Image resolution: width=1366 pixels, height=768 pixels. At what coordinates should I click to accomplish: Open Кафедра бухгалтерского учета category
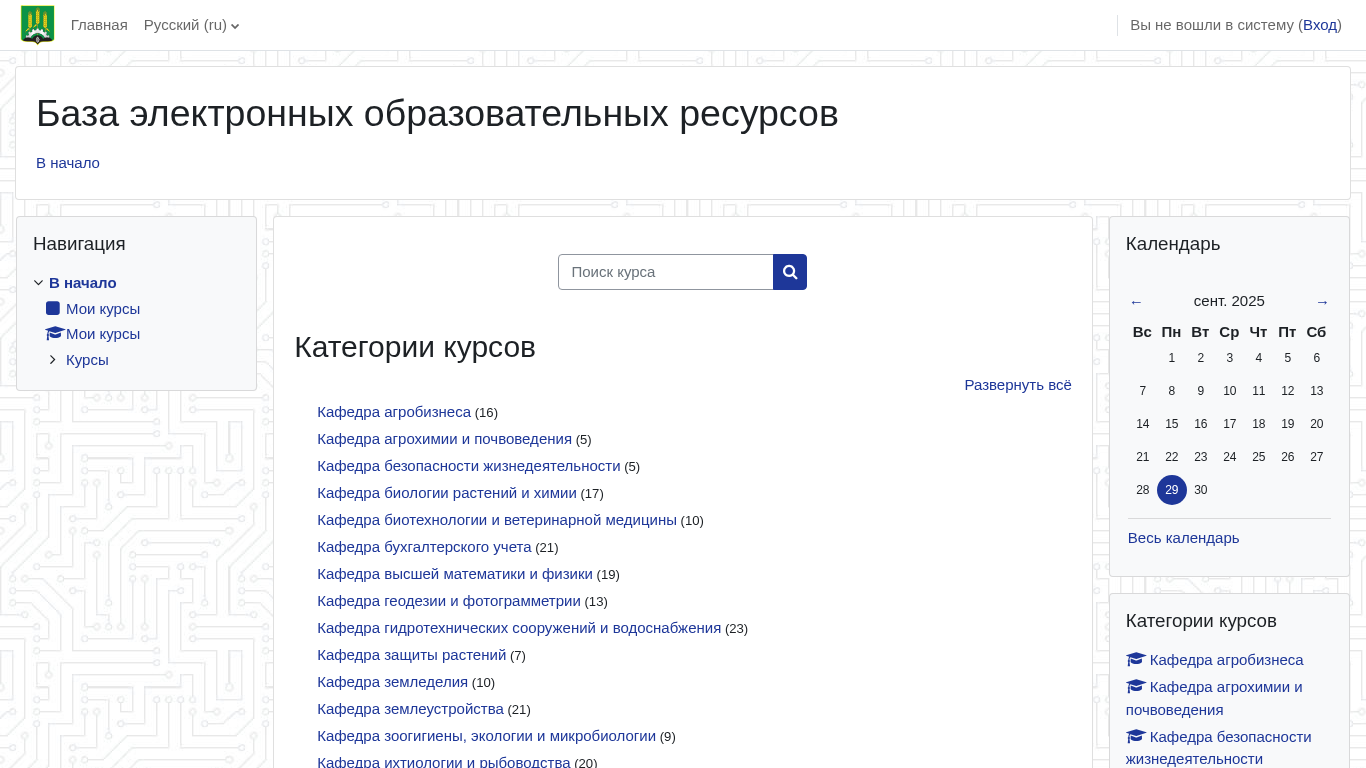tap(424, 547)
